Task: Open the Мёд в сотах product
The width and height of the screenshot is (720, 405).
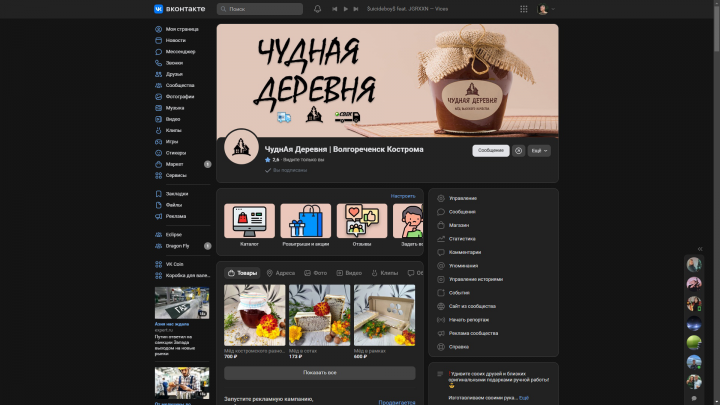Action: 319,321
